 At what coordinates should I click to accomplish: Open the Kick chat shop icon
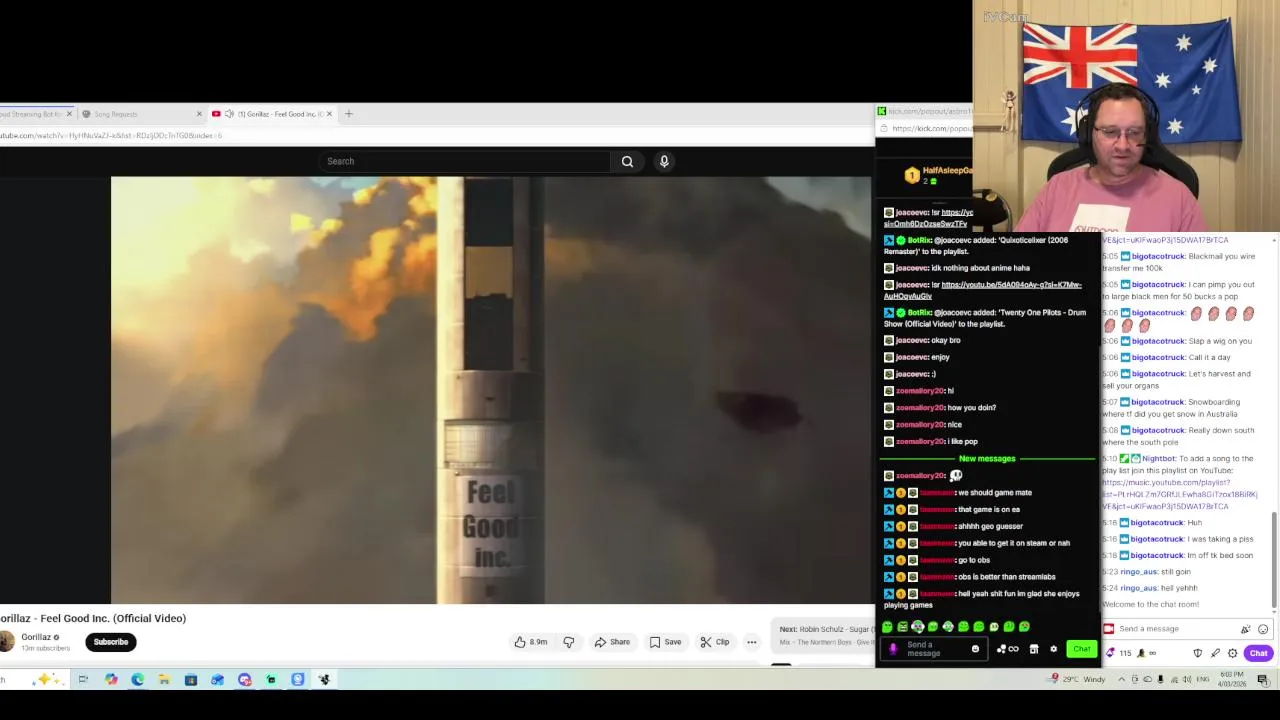pyautogui.click(x=1034, y=649)
